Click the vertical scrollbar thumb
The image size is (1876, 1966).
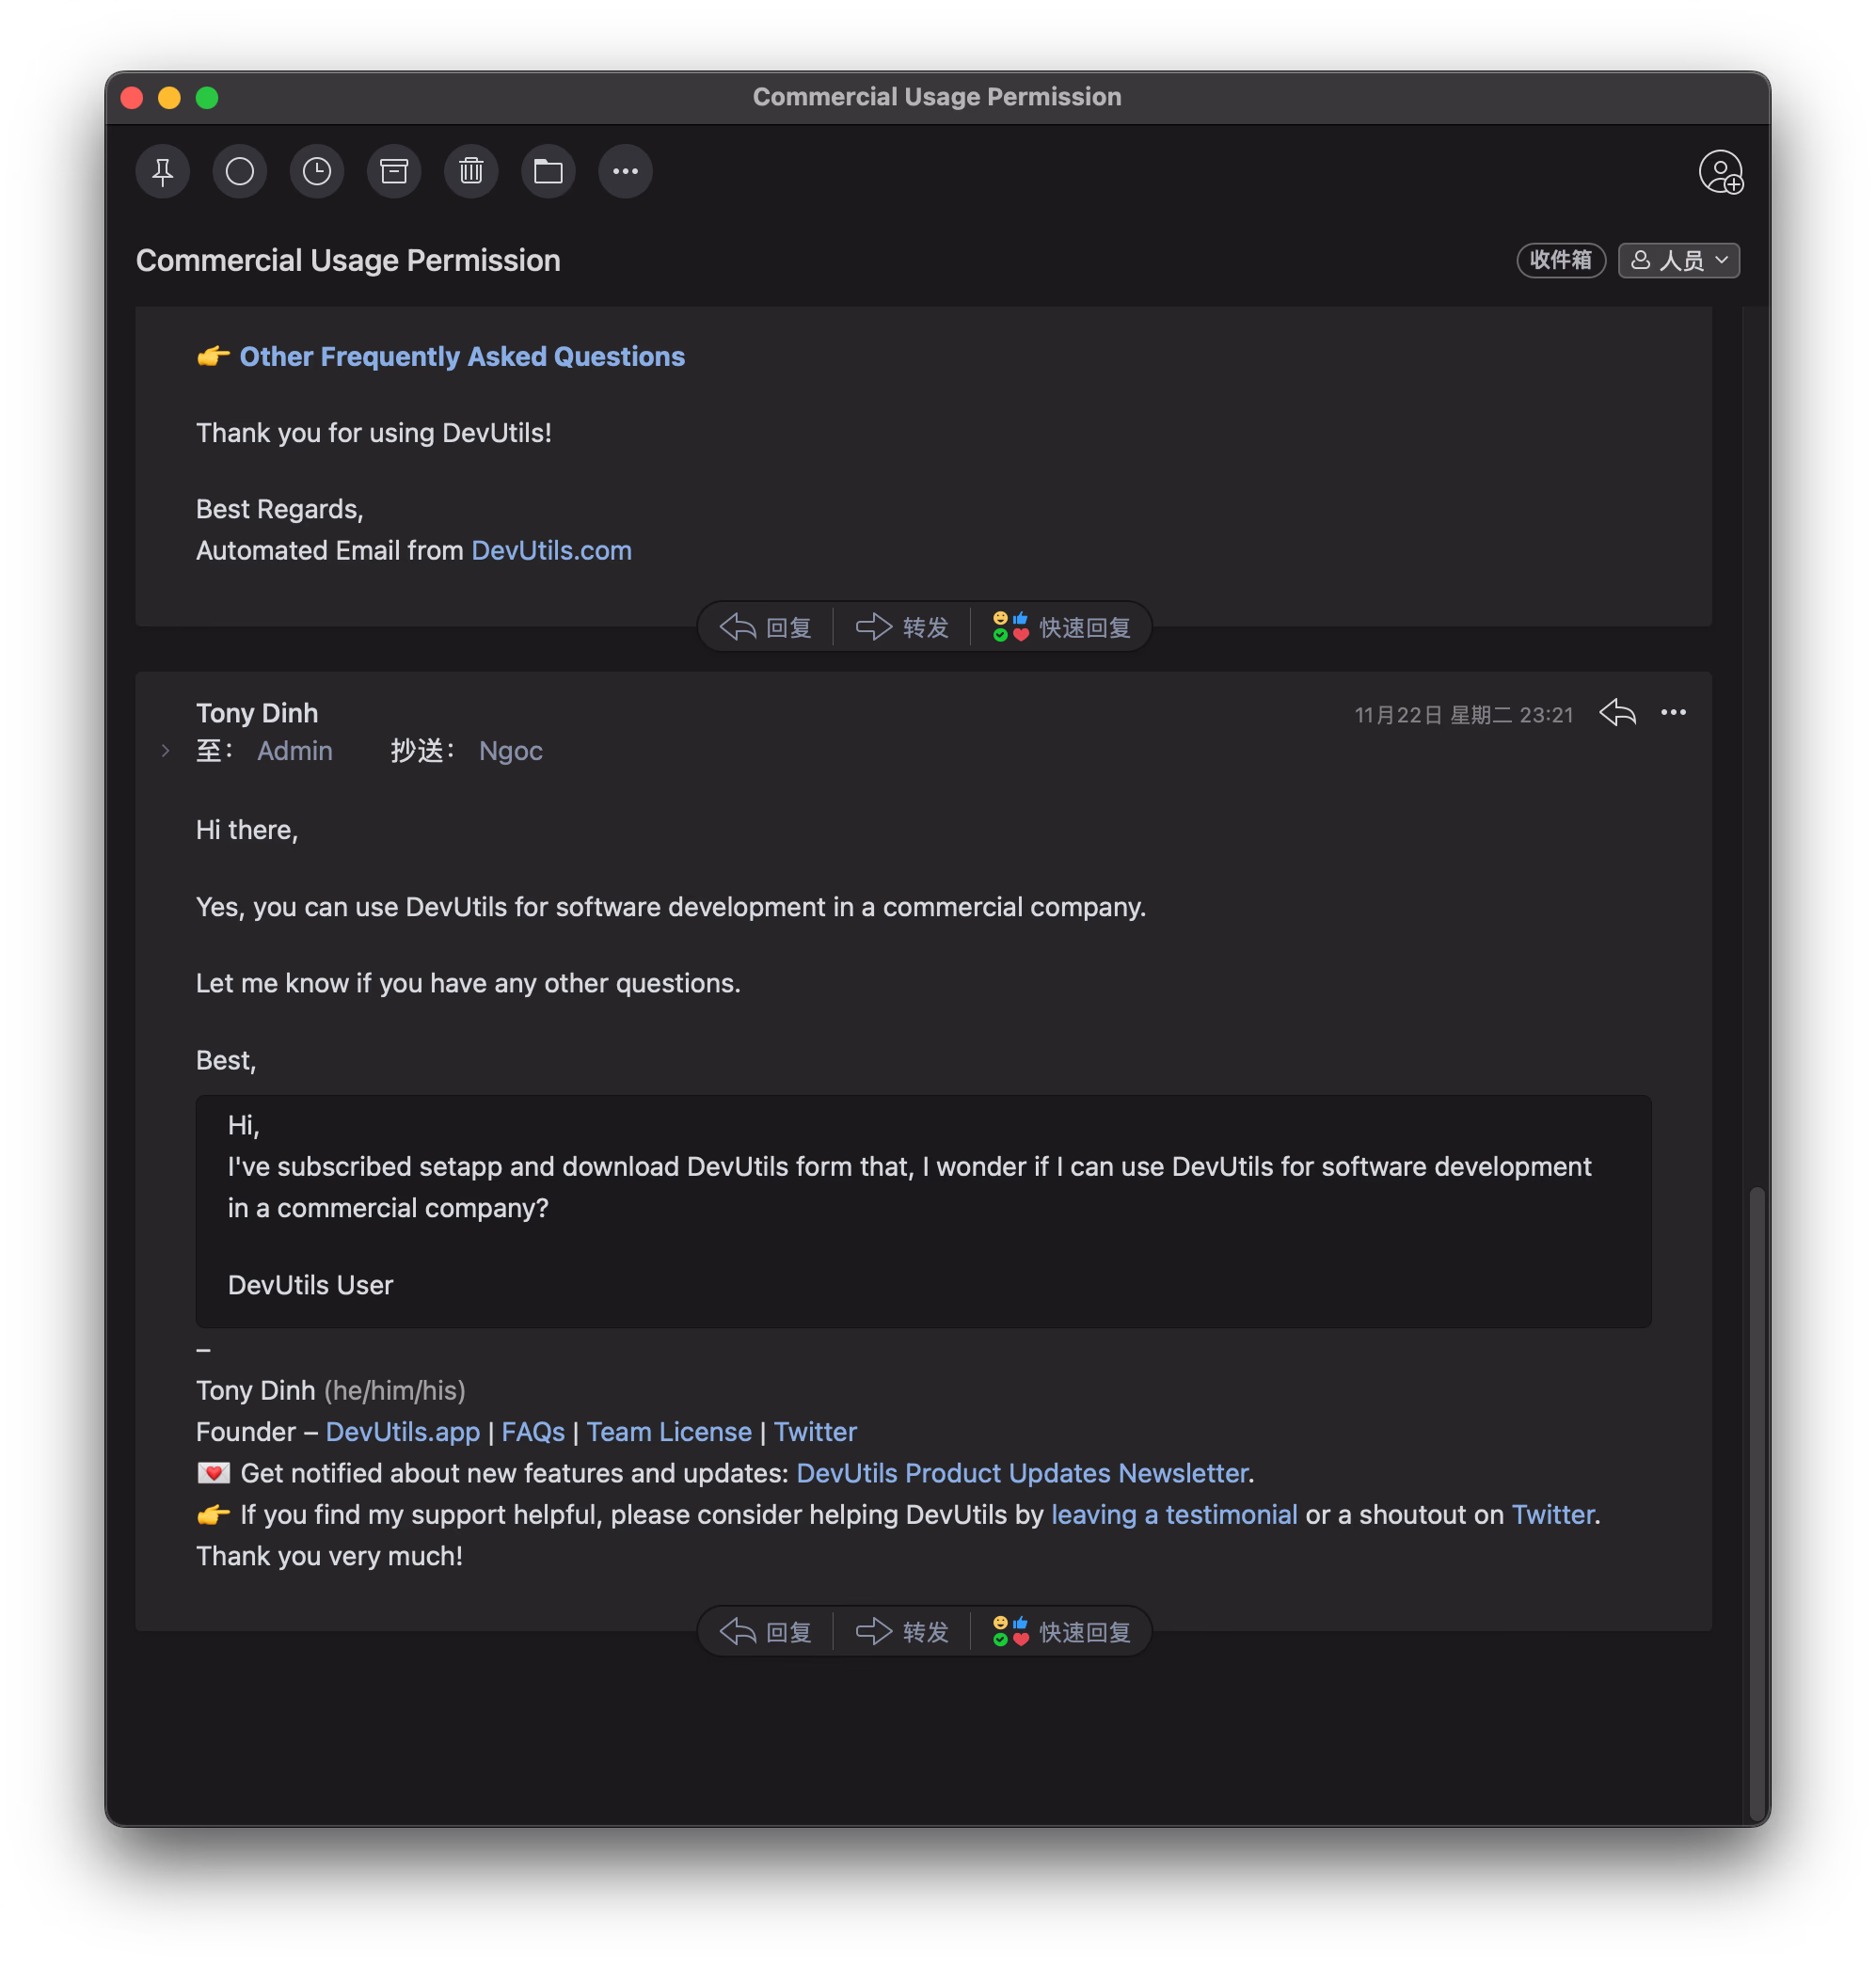(x=1756, y=1500)
